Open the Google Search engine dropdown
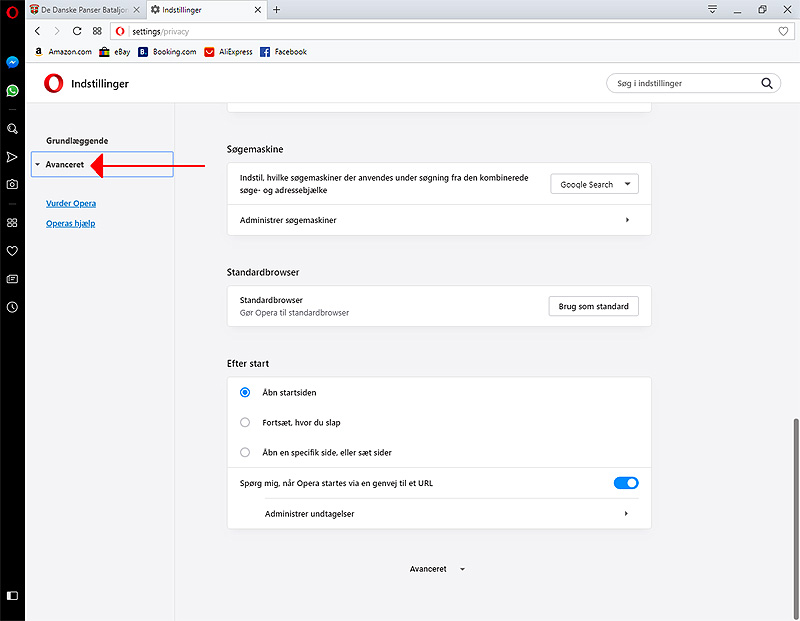This screenshot has width=800, height=621. [594, 184]
